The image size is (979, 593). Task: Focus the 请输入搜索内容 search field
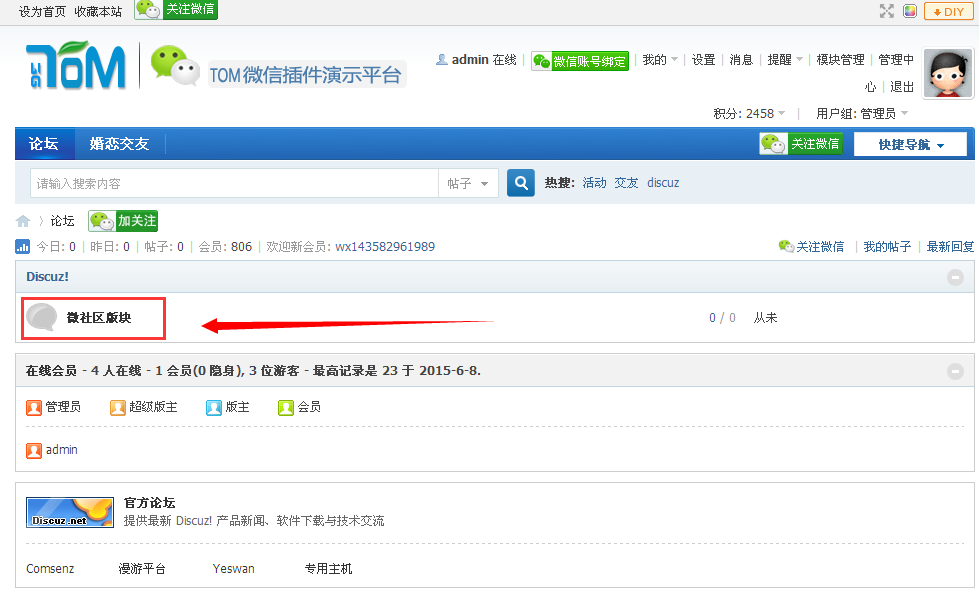click(235, 184)
